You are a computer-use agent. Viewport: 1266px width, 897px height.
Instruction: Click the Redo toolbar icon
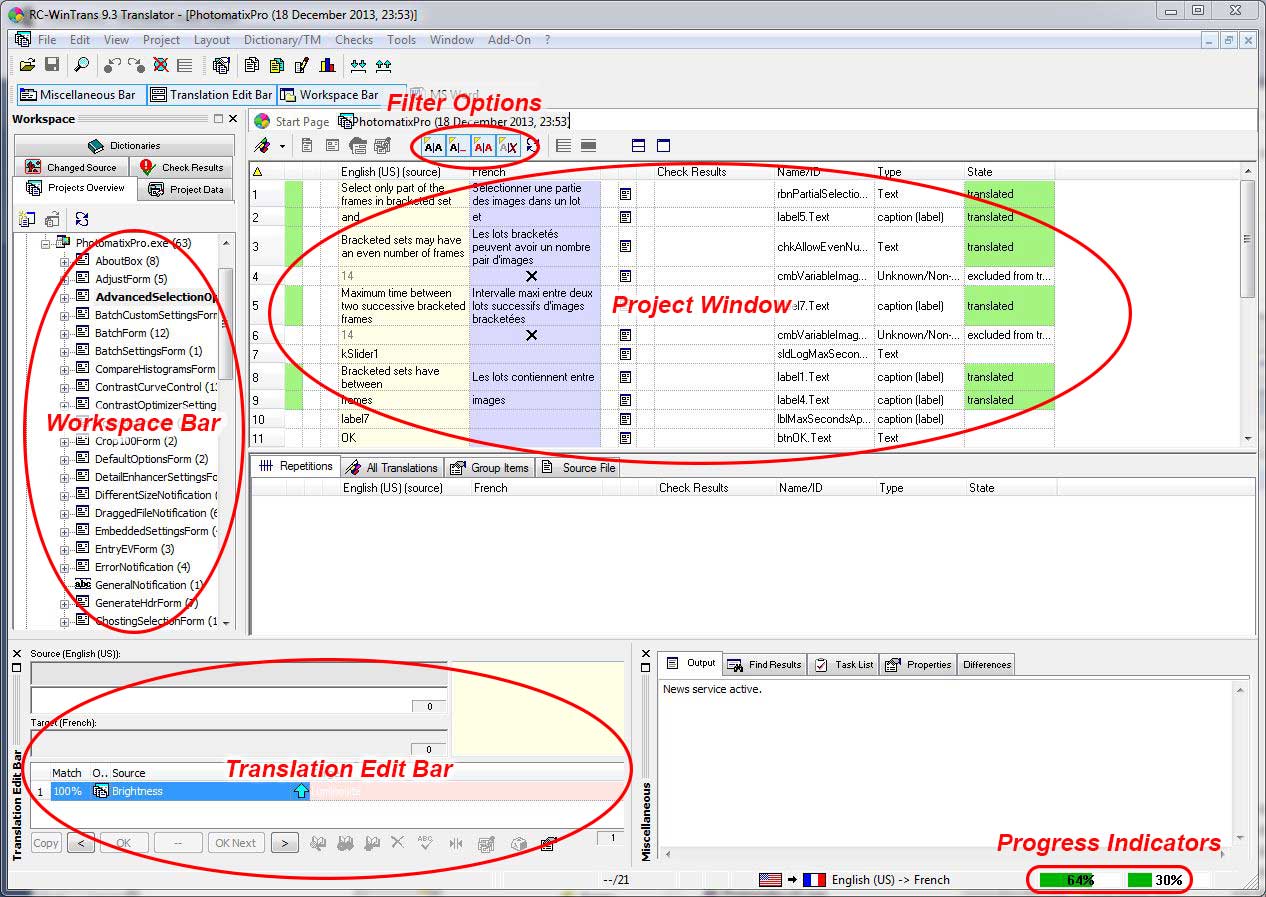136,65
